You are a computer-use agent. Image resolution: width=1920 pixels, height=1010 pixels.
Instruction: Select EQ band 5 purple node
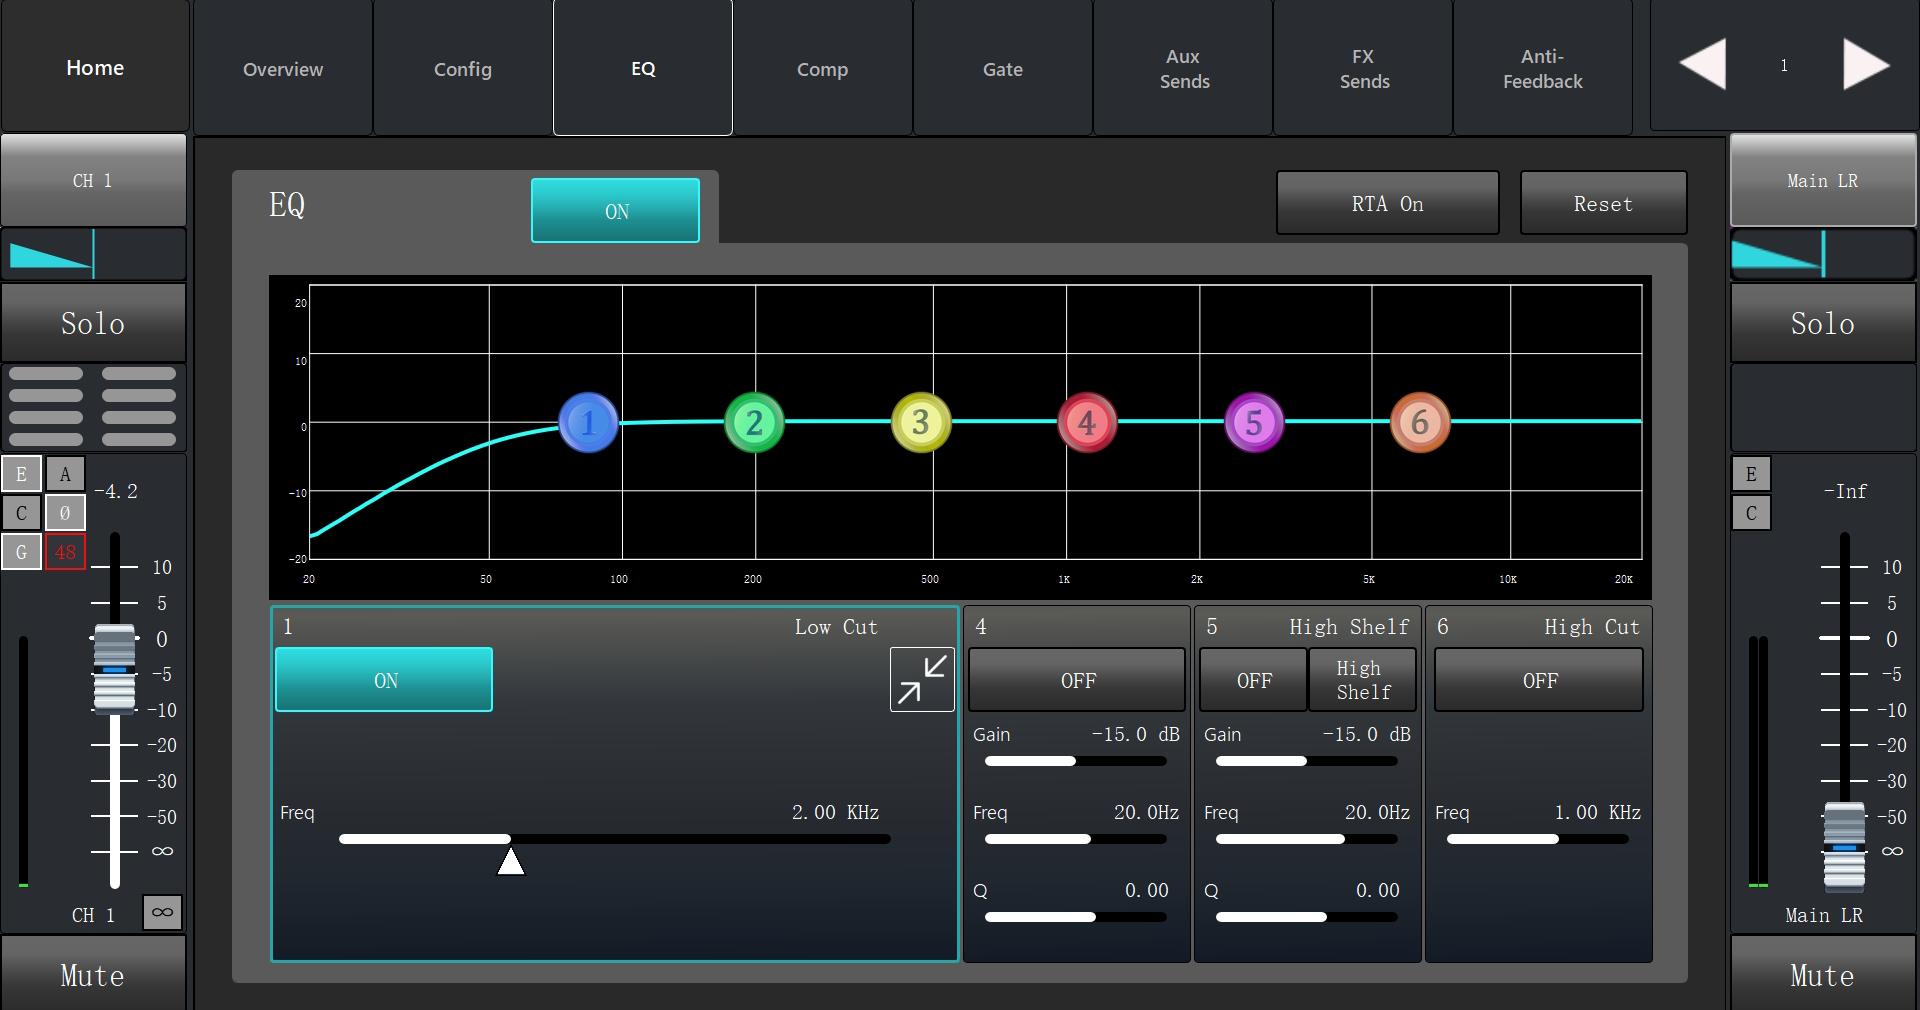click(1254, 422)
